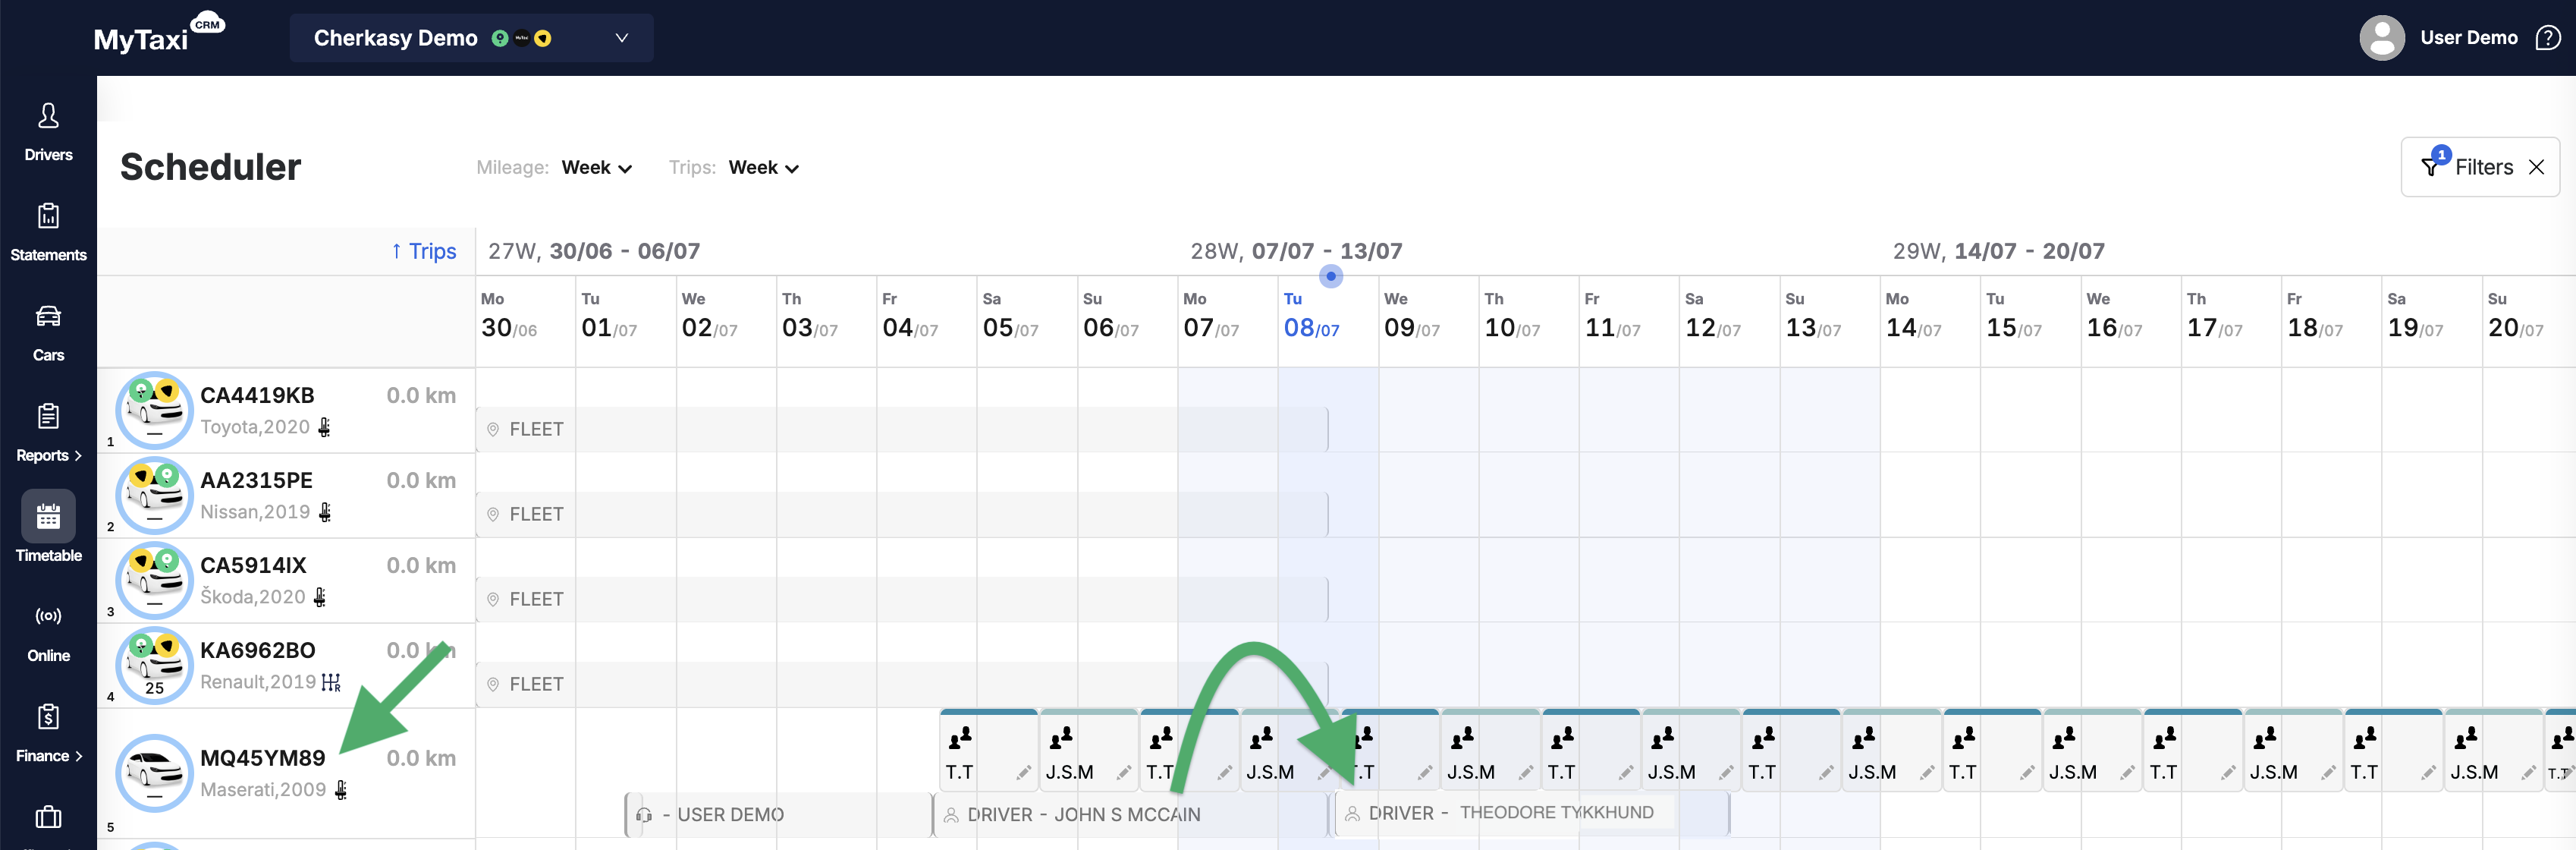Sort by Trips column link
This screenshot has height=850, width=2576.
[423, 251]
